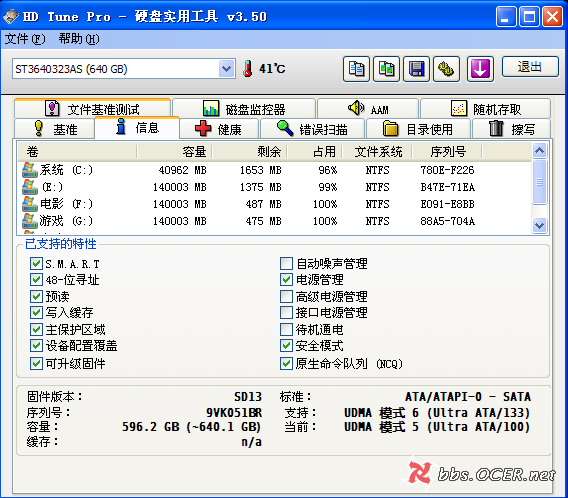Image resolution: width=568 pixels, height=498 pixels.
Task: Click the purple download arrow icon
Action: (x=480, y=68)
